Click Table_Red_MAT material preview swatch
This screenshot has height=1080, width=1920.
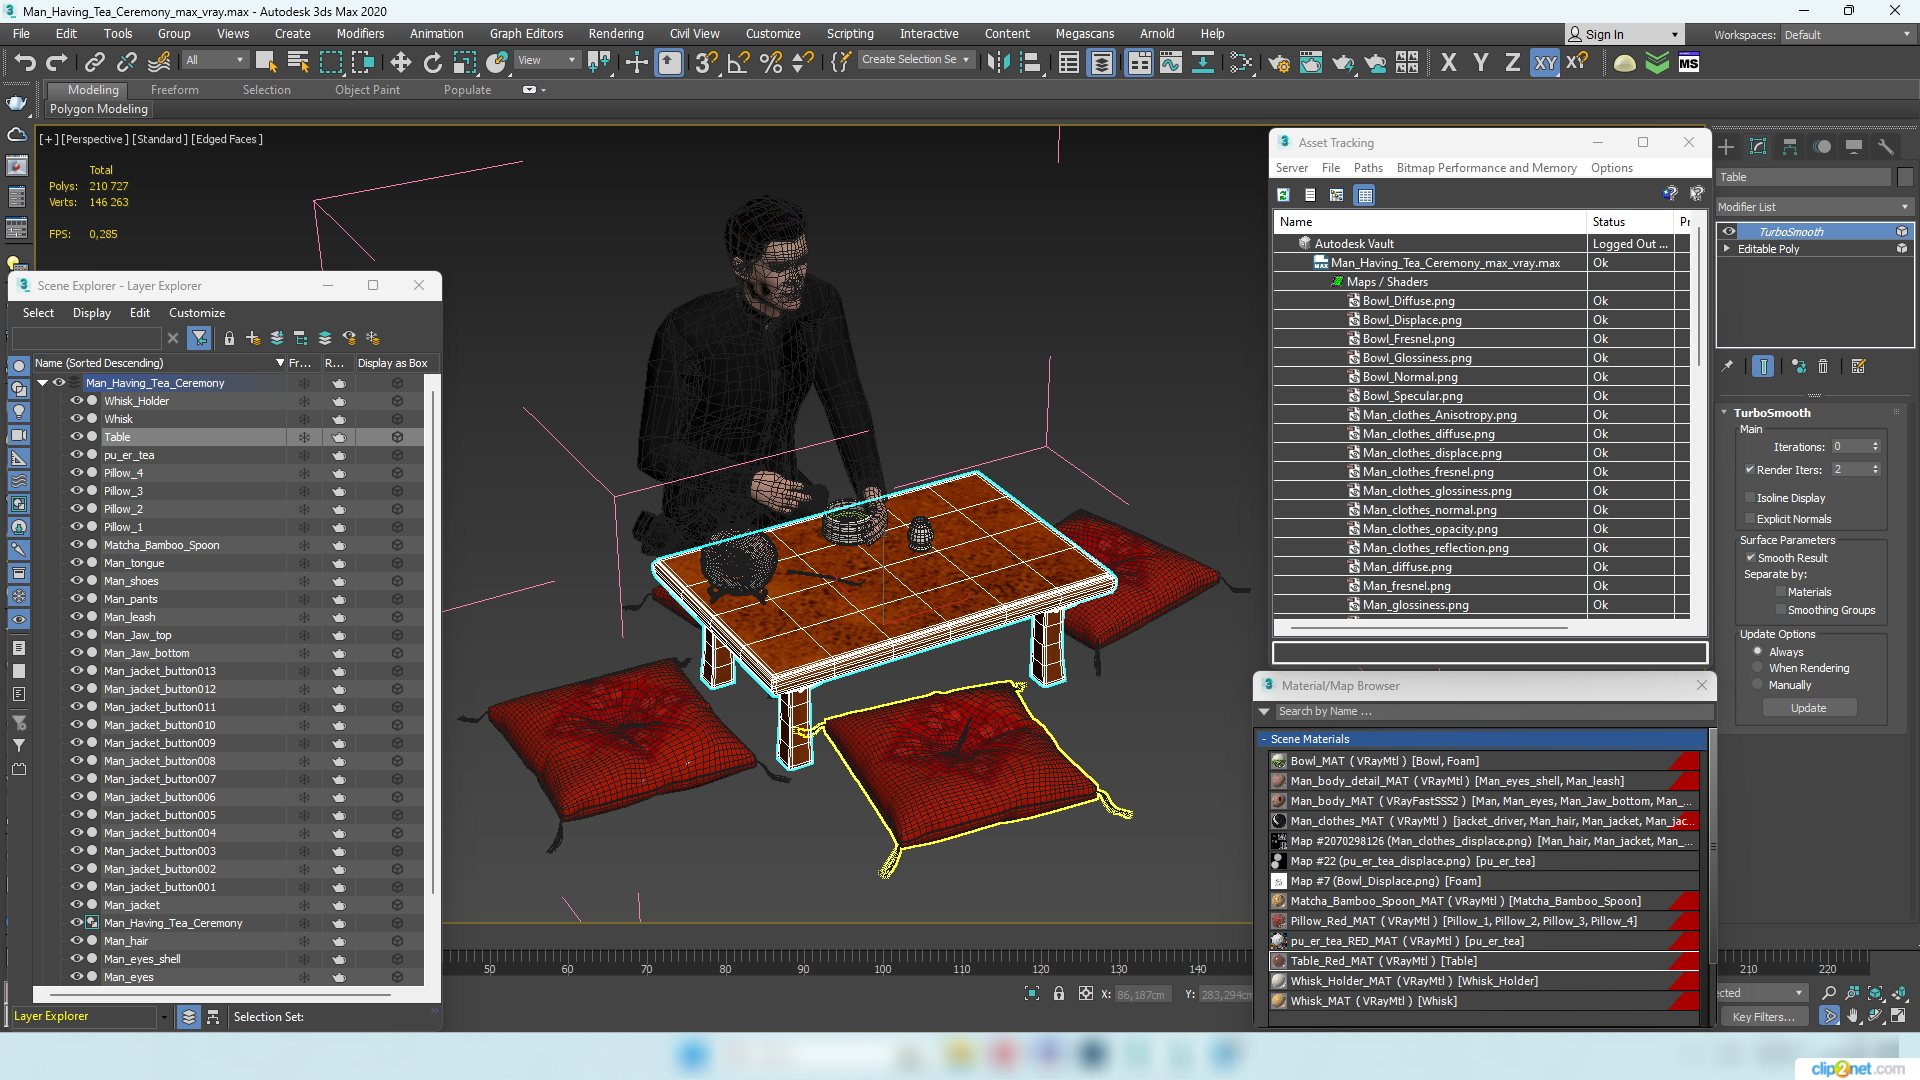point(1279,961)
